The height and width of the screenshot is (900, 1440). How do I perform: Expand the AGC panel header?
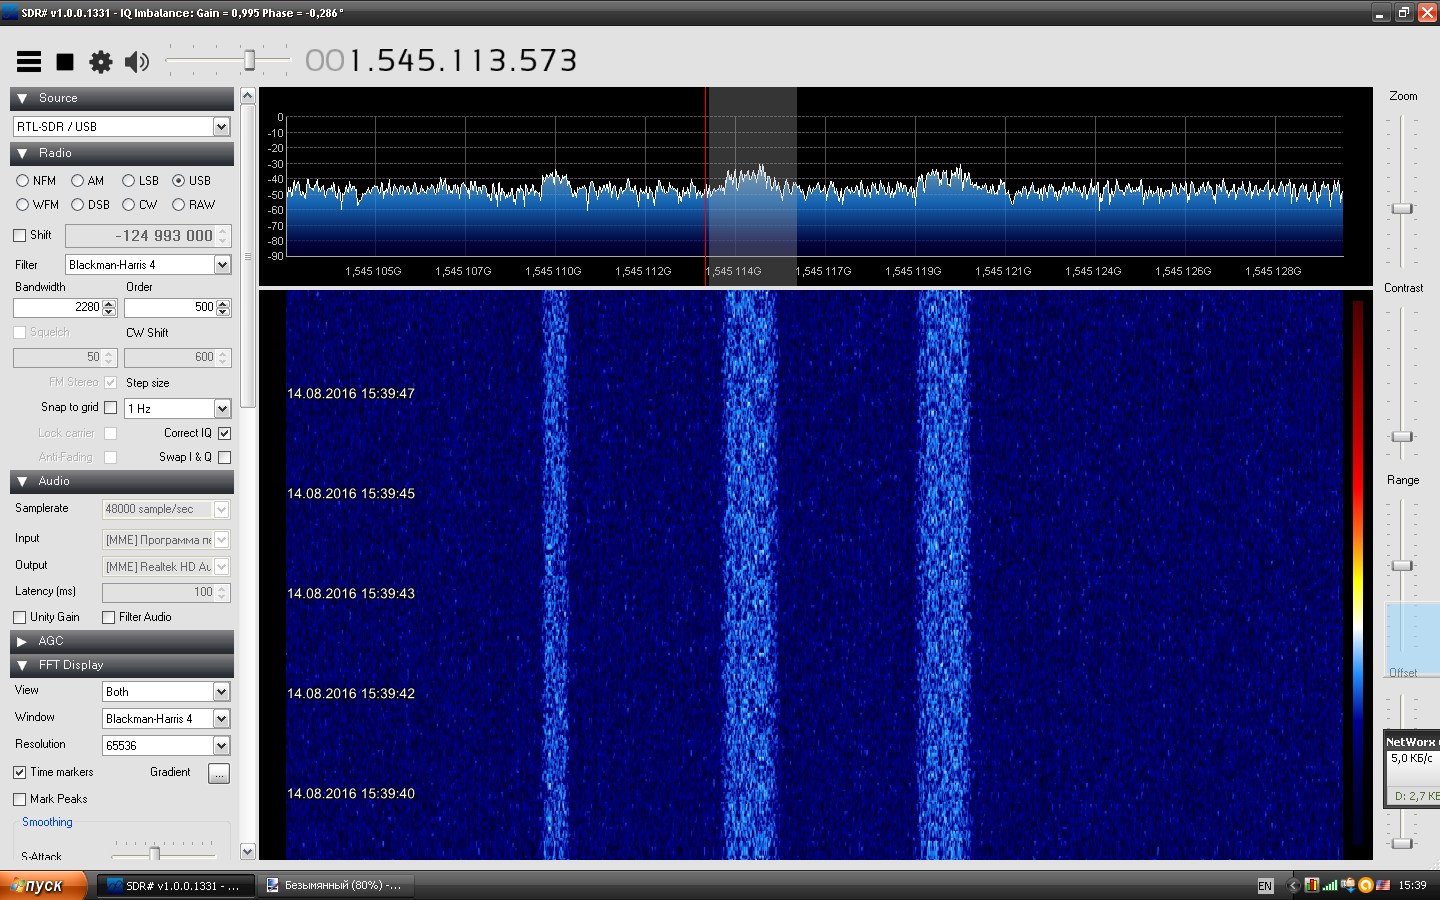[x=122, y=641]
